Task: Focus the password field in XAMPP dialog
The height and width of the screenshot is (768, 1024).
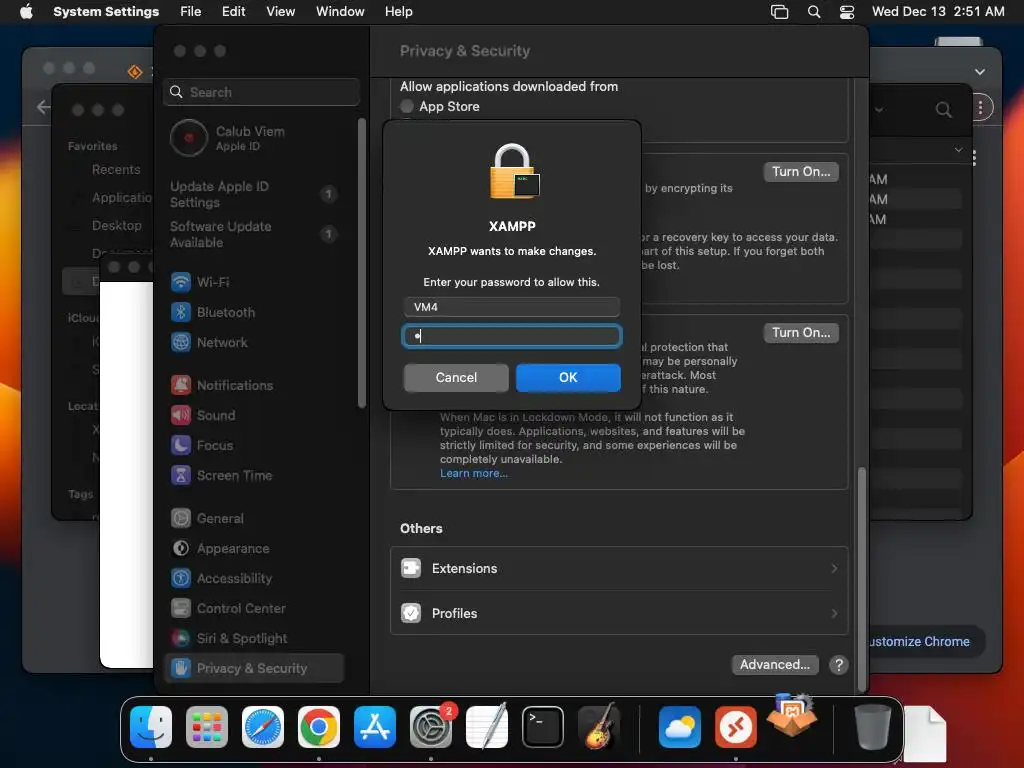Action: click(x=511, y=336)
